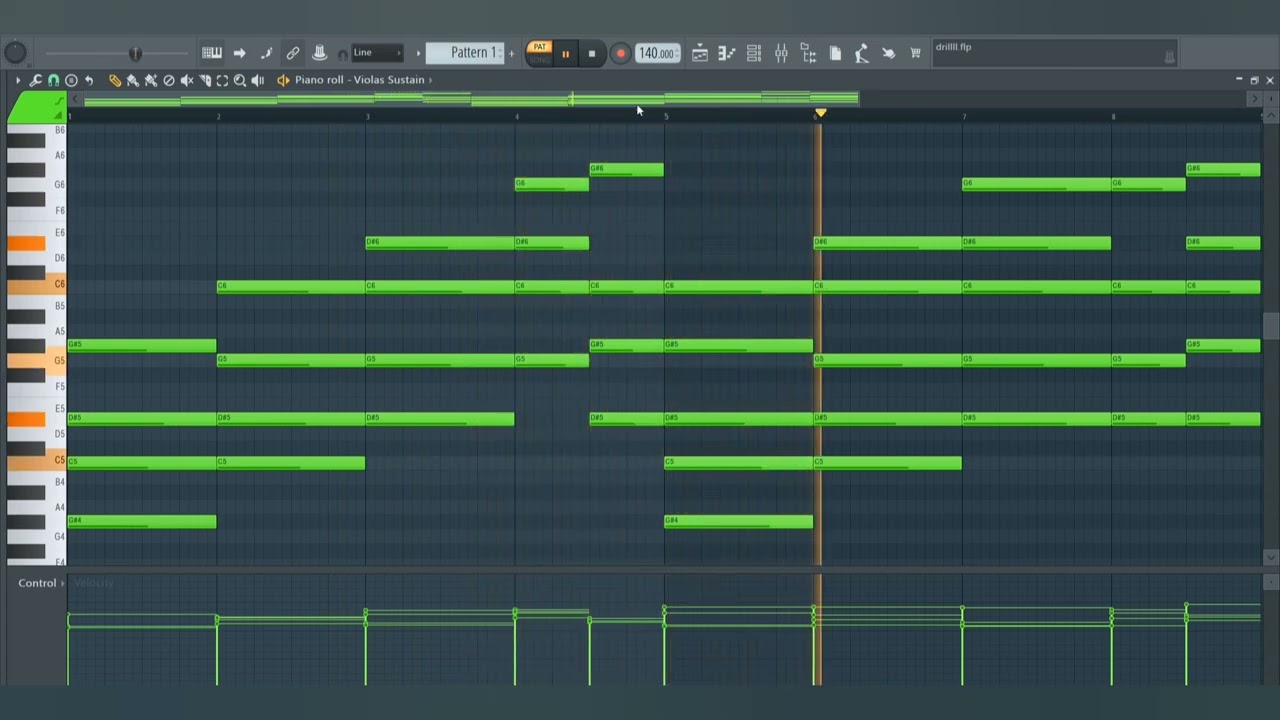Toggle piano roll snap magnet
The image size is (1280, 720).
[x=54, y=80]
